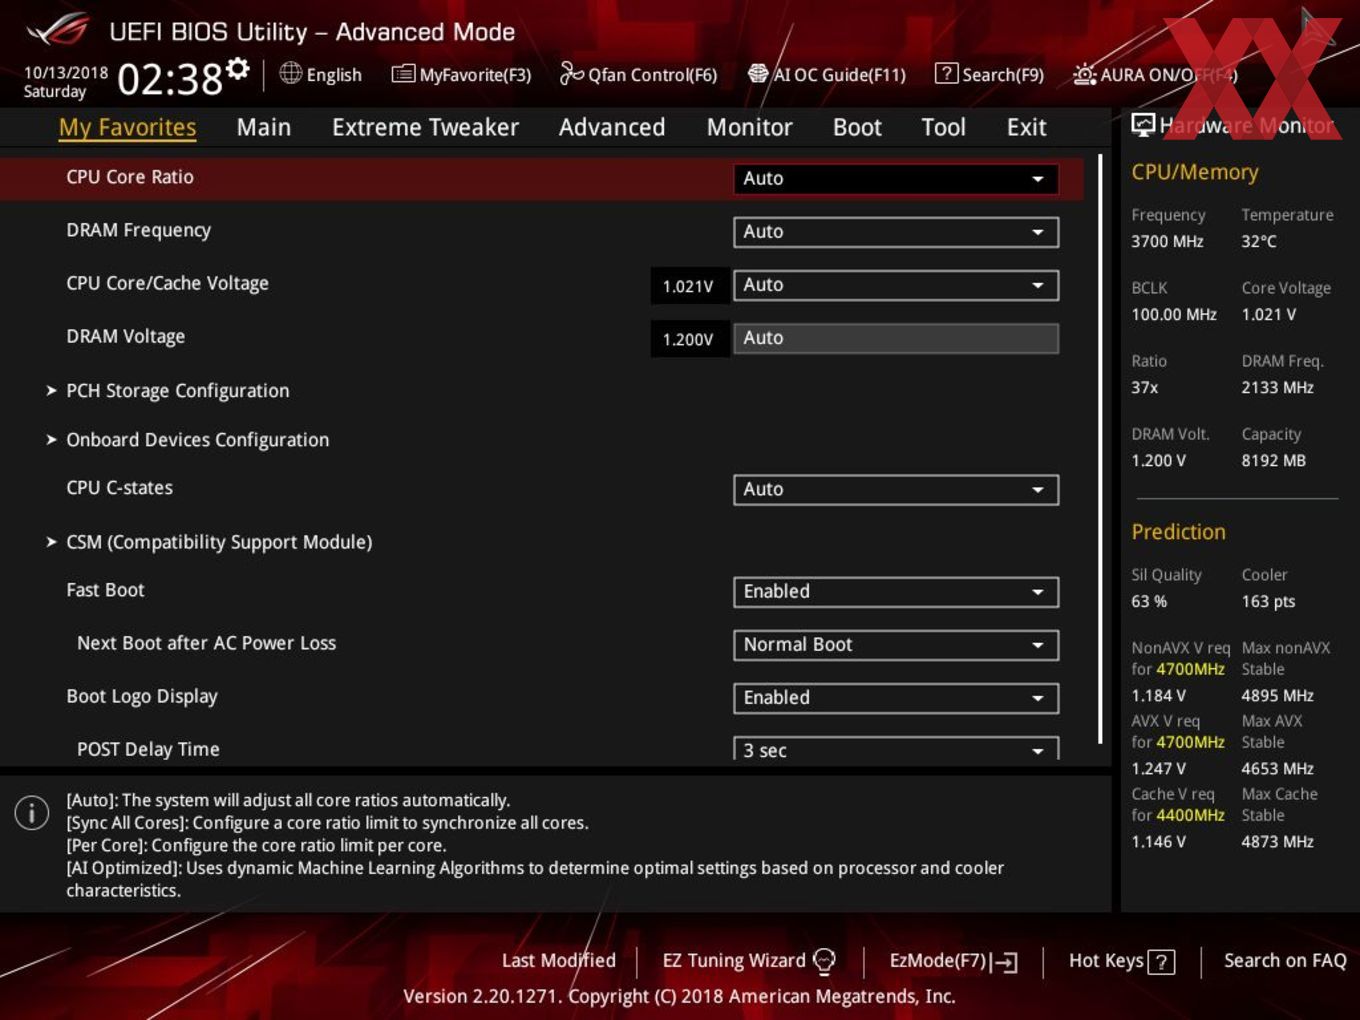This screenshot has height=1020, width=1360.
Task: Click the 1.021V voltage readout box
Action: coord(688,286)
